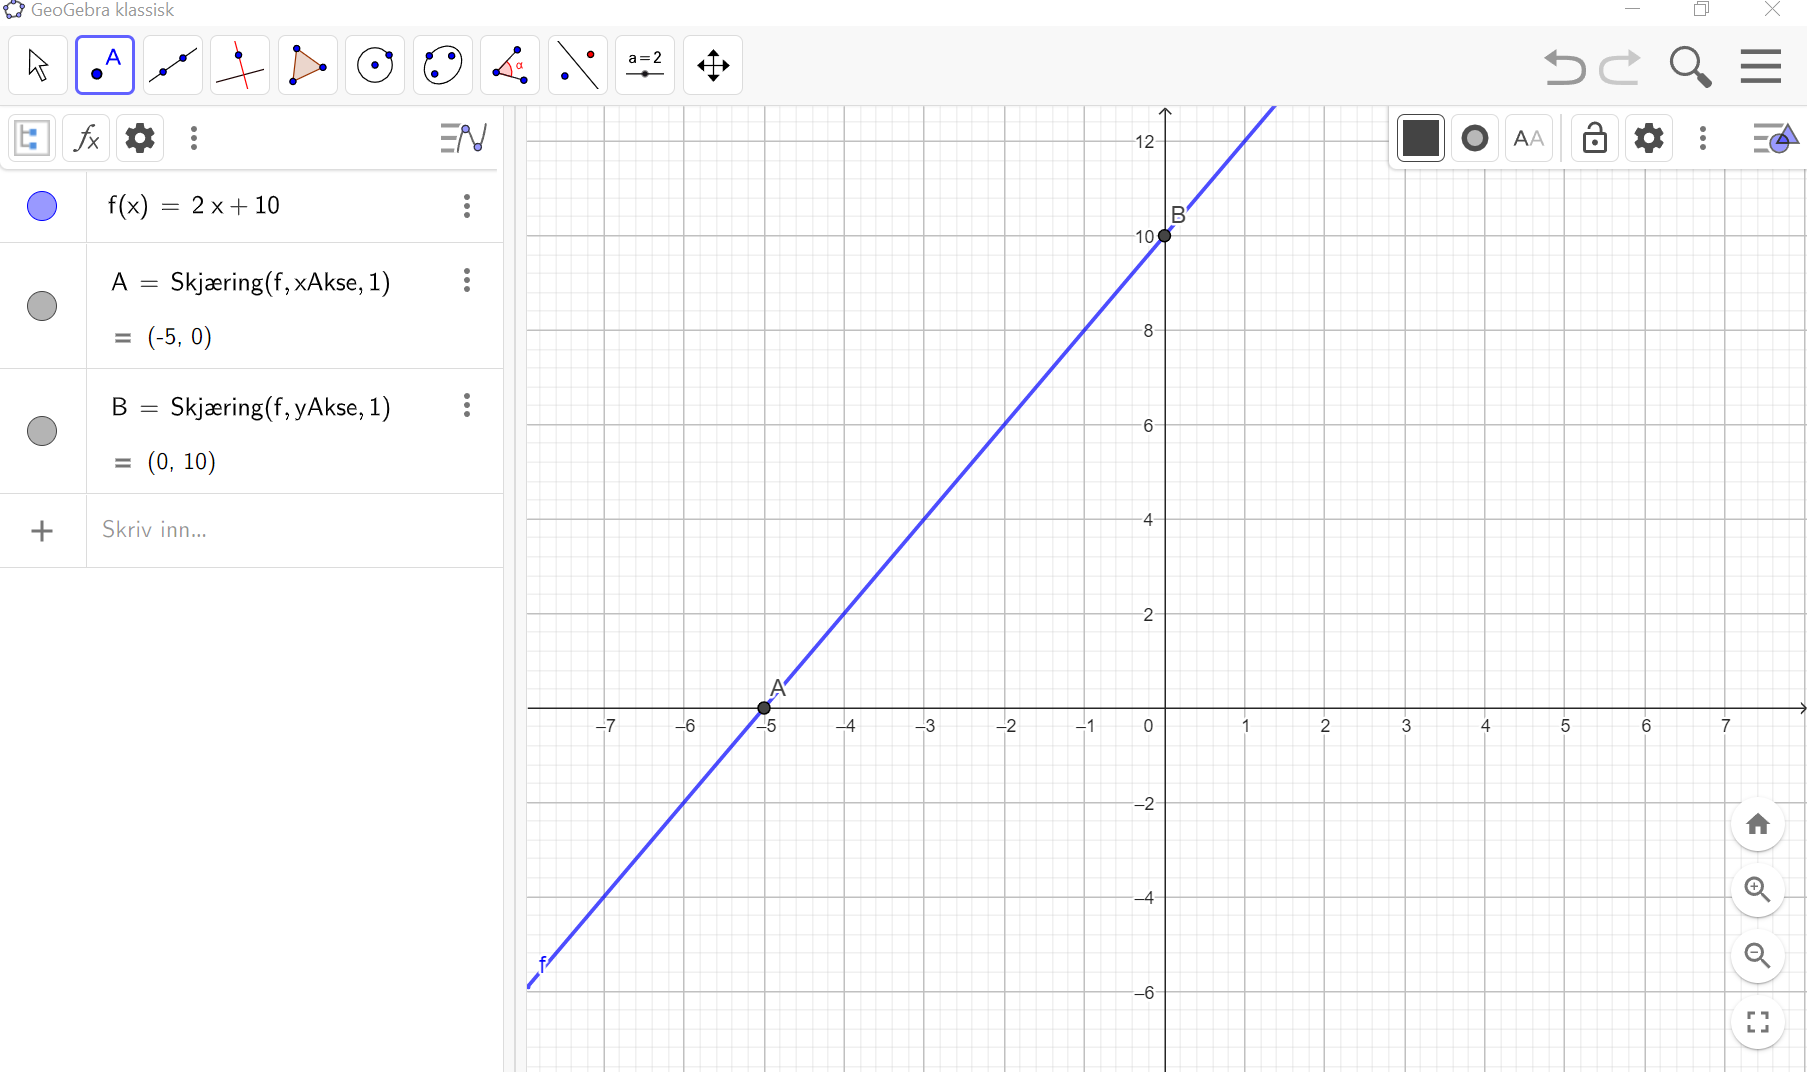Restore the GeoGebra window
This screenshot has width=1807, height=1072.
coord(1701,9)
